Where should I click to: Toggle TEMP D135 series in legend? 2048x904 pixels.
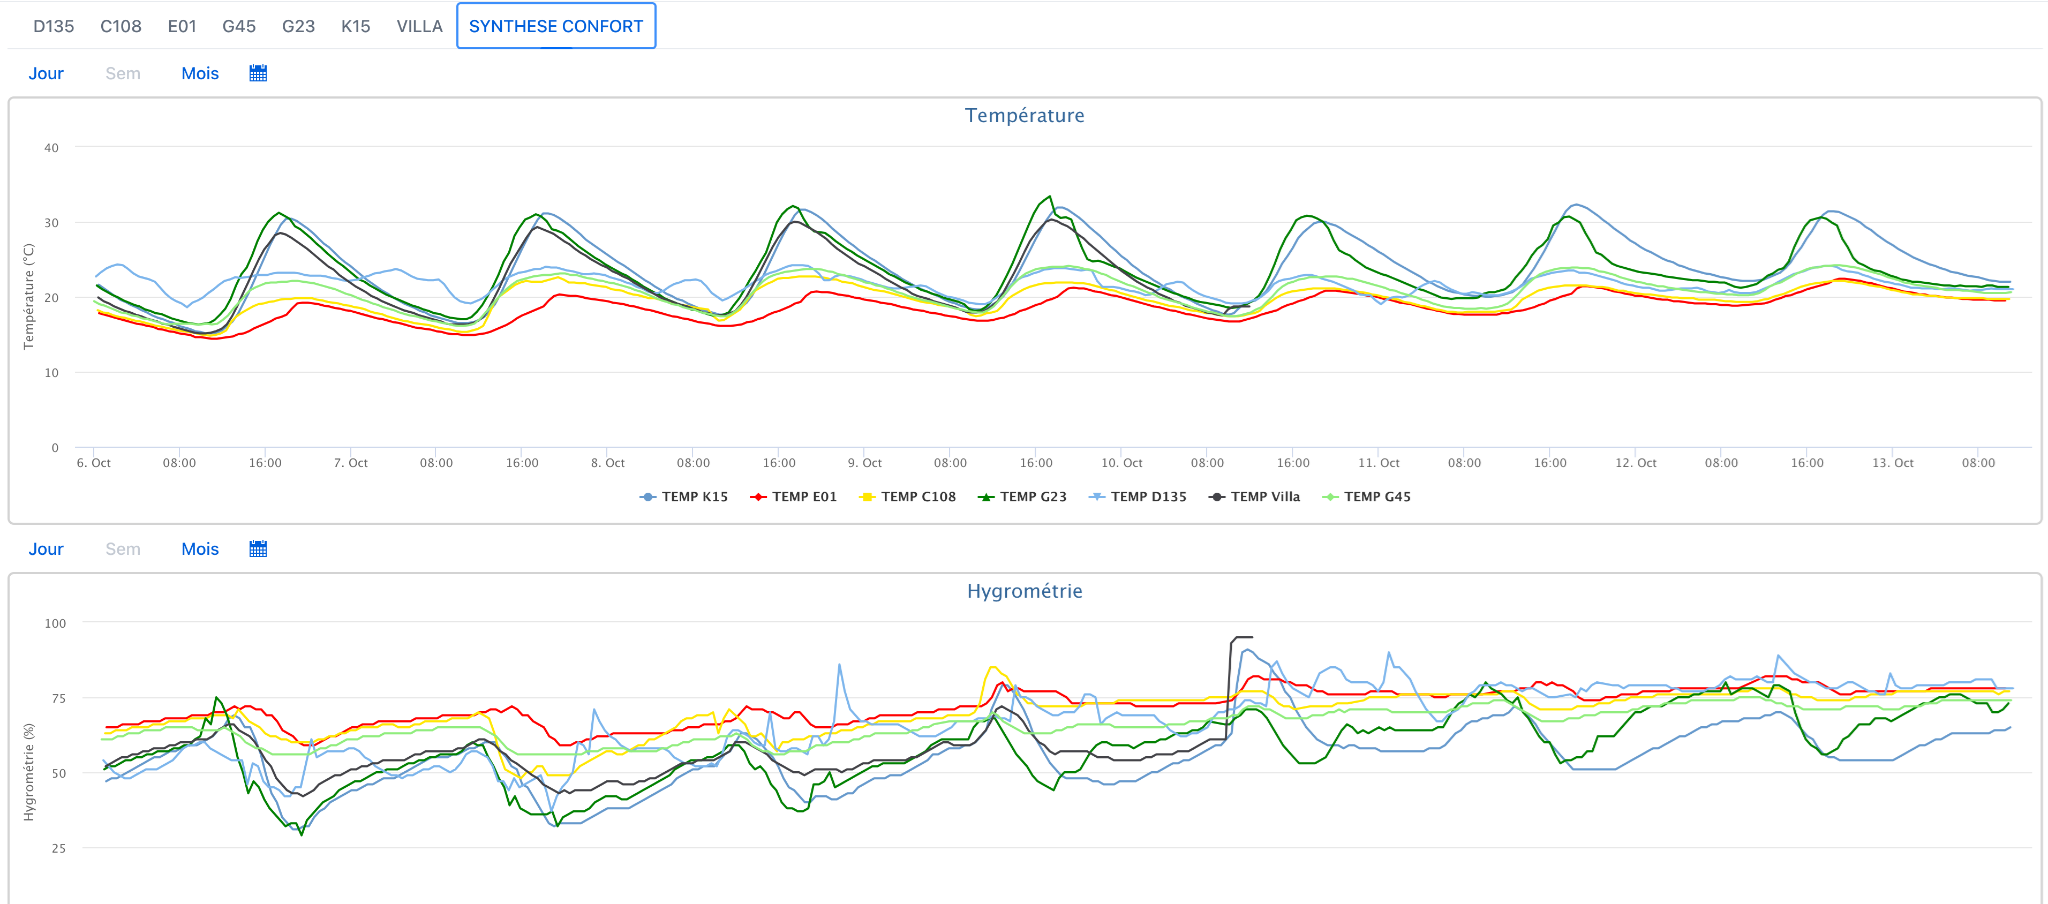[1138, 497]
